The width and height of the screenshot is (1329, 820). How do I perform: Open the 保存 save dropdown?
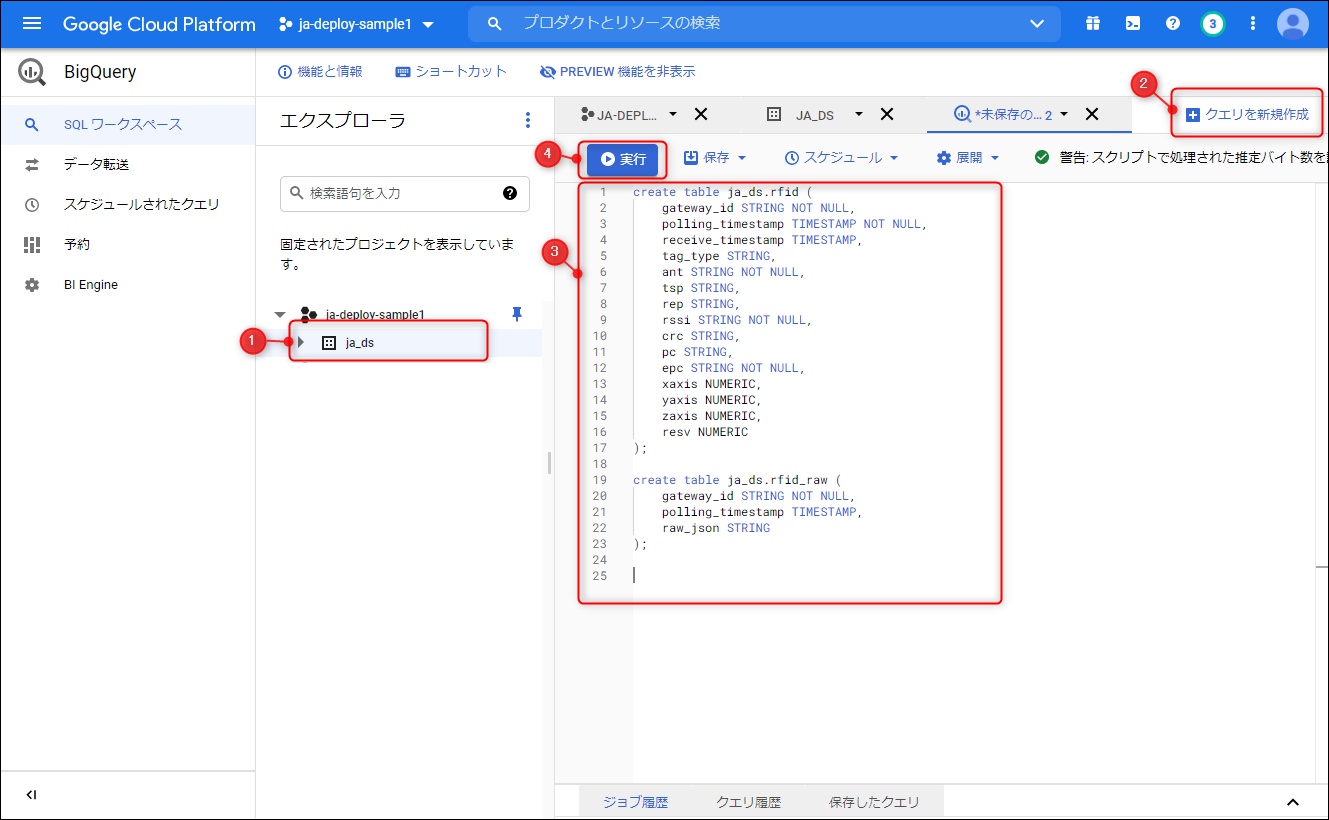715,158
